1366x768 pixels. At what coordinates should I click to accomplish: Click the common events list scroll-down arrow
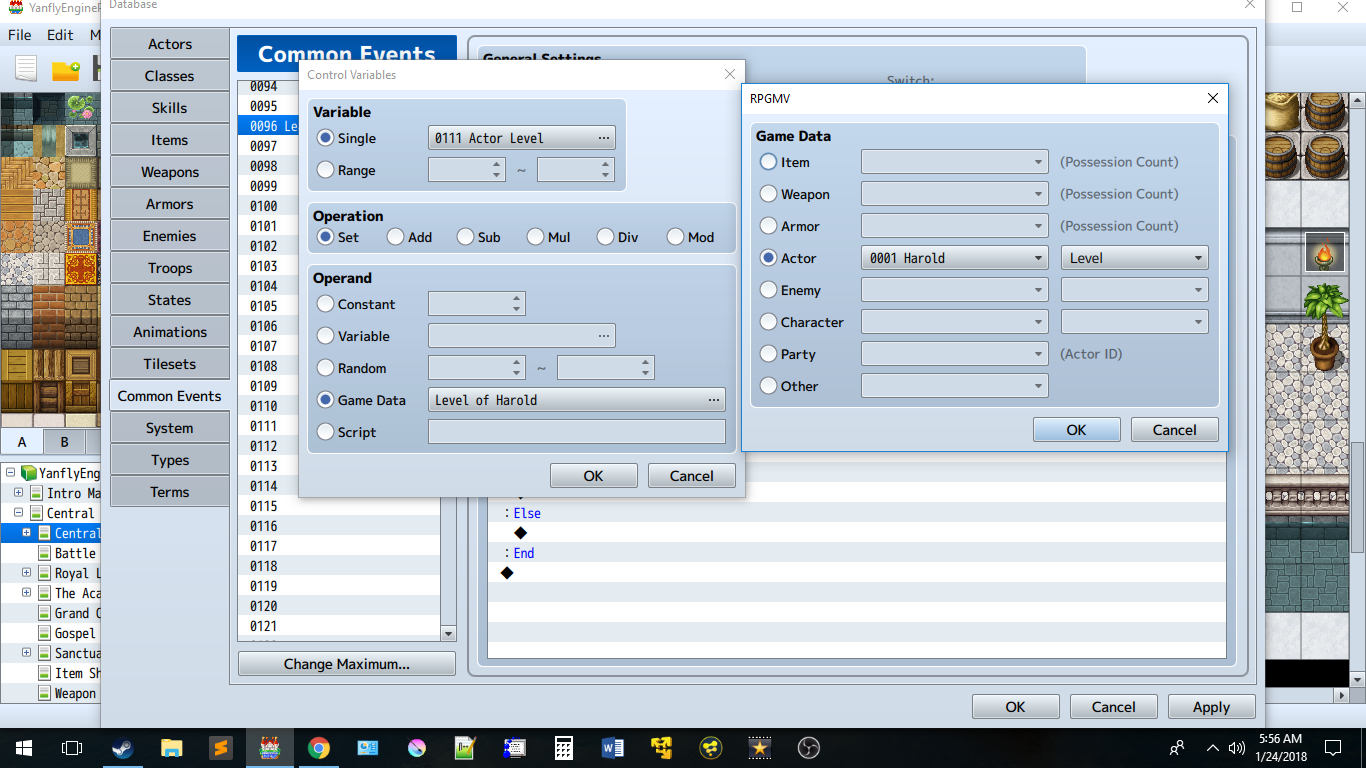click(448, 634)
